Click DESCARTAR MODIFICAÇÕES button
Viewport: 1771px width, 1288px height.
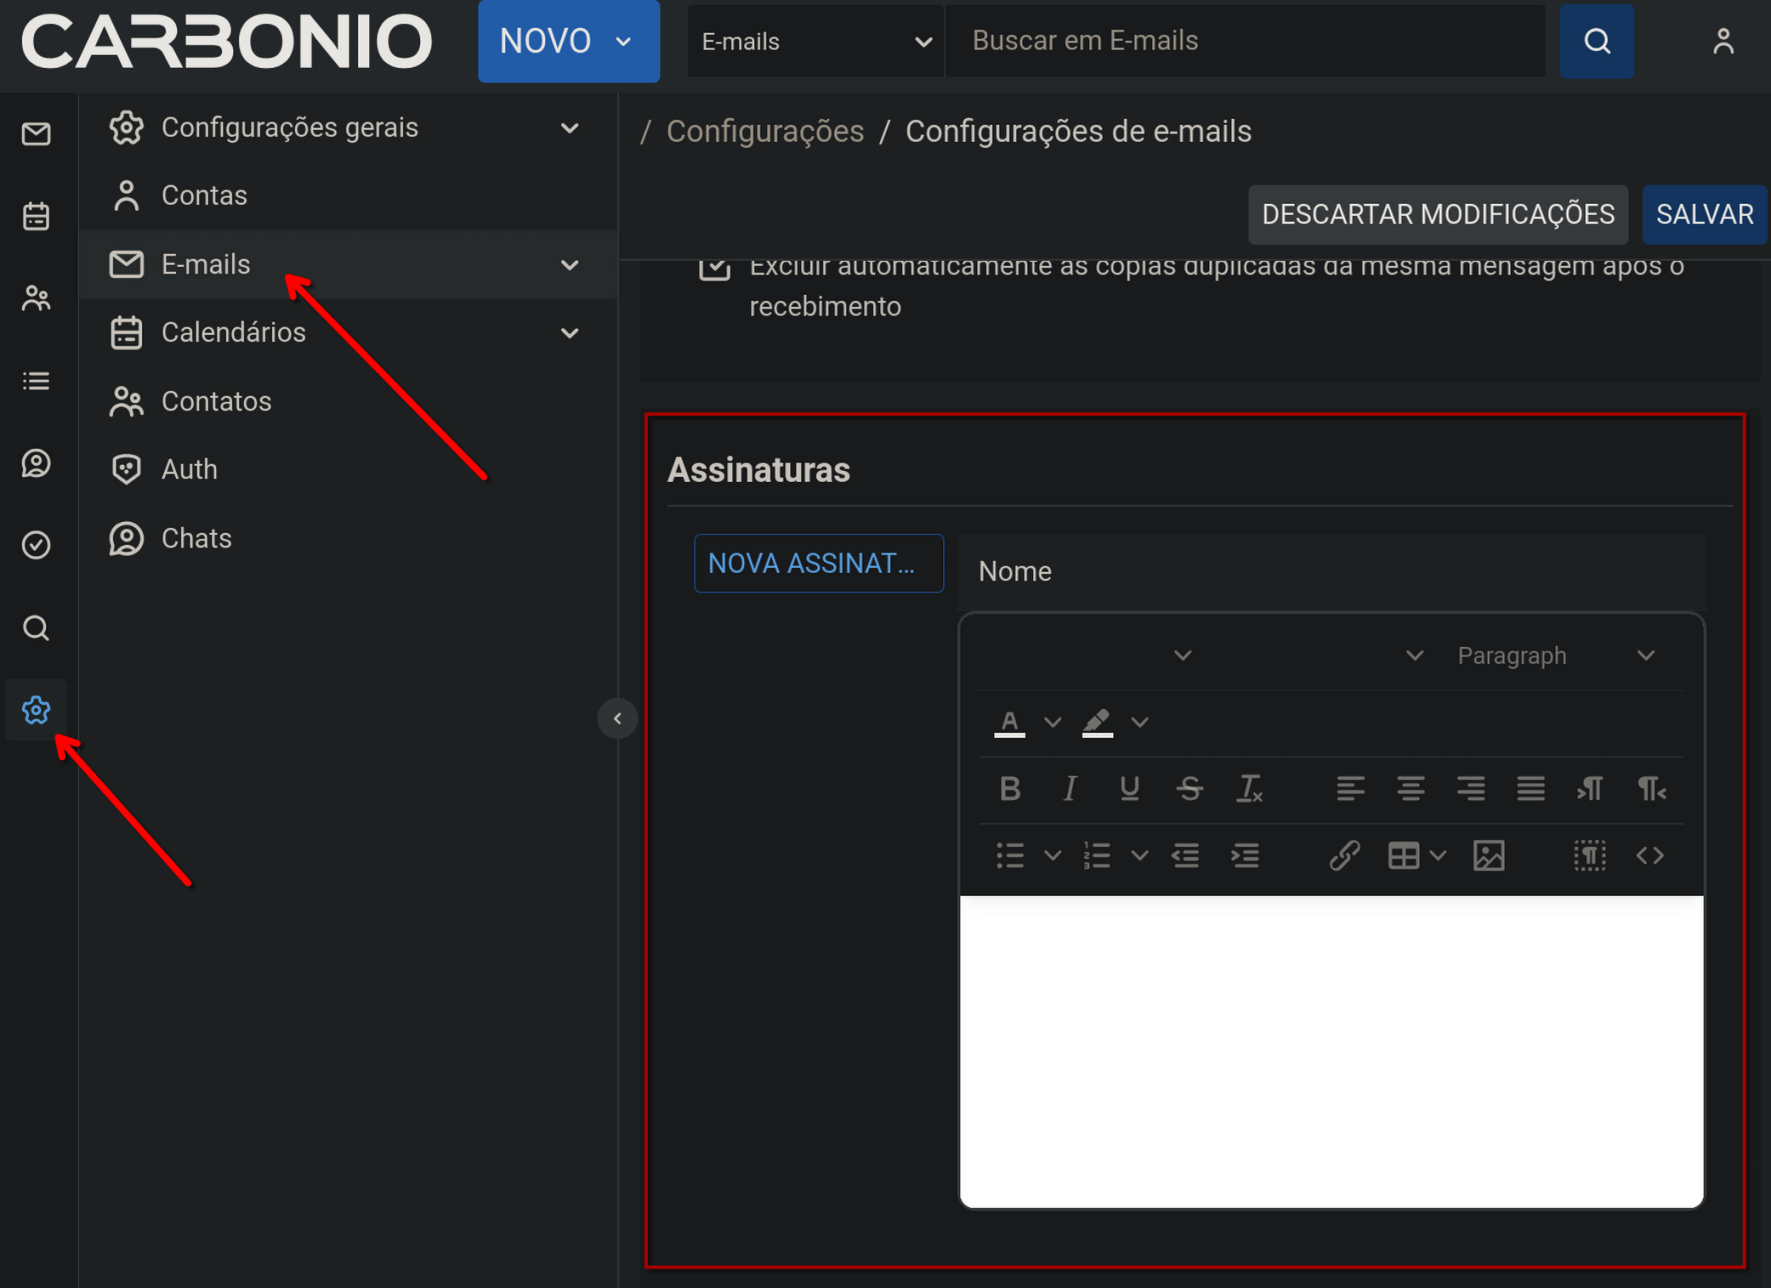(x=1438, y=215)
